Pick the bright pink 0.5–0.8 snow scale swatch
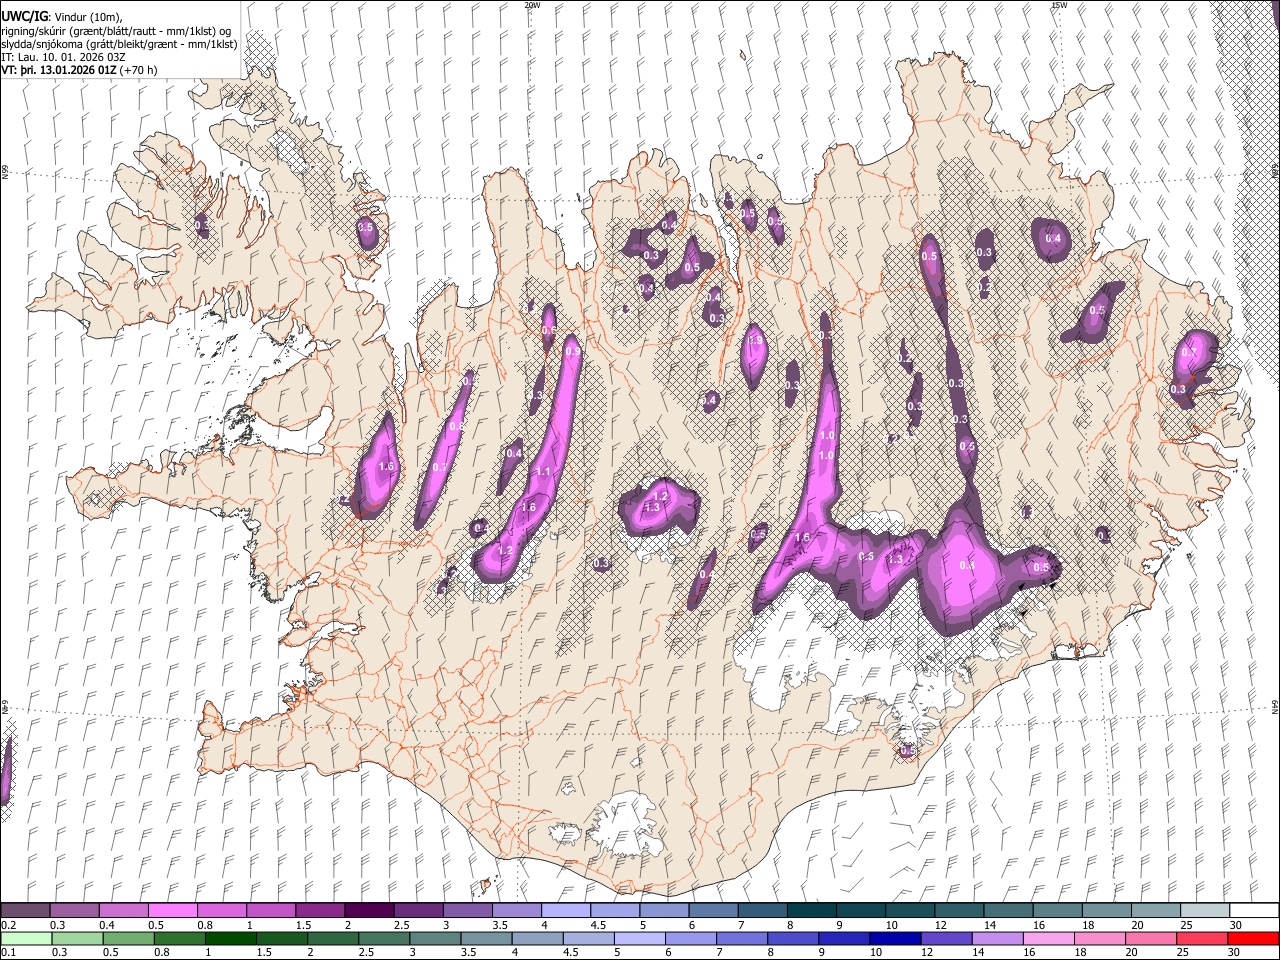The width and height of the screenshot is (1280, 960). click(172, 911)
